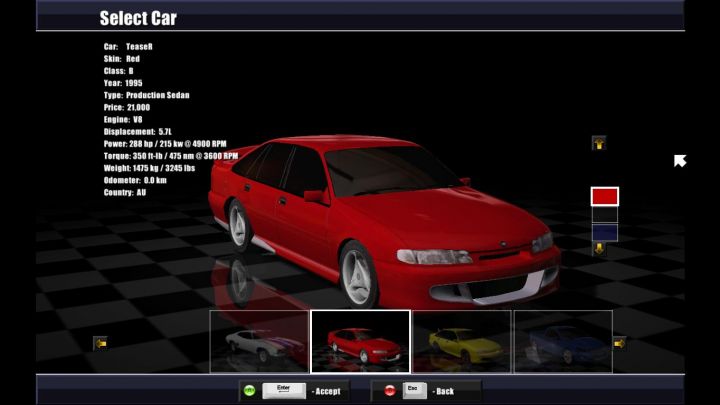Click the right arrow beside car thumbnails
Image resolution: width=720 pixels, height=405 pixels.
(x=620, y=343)
